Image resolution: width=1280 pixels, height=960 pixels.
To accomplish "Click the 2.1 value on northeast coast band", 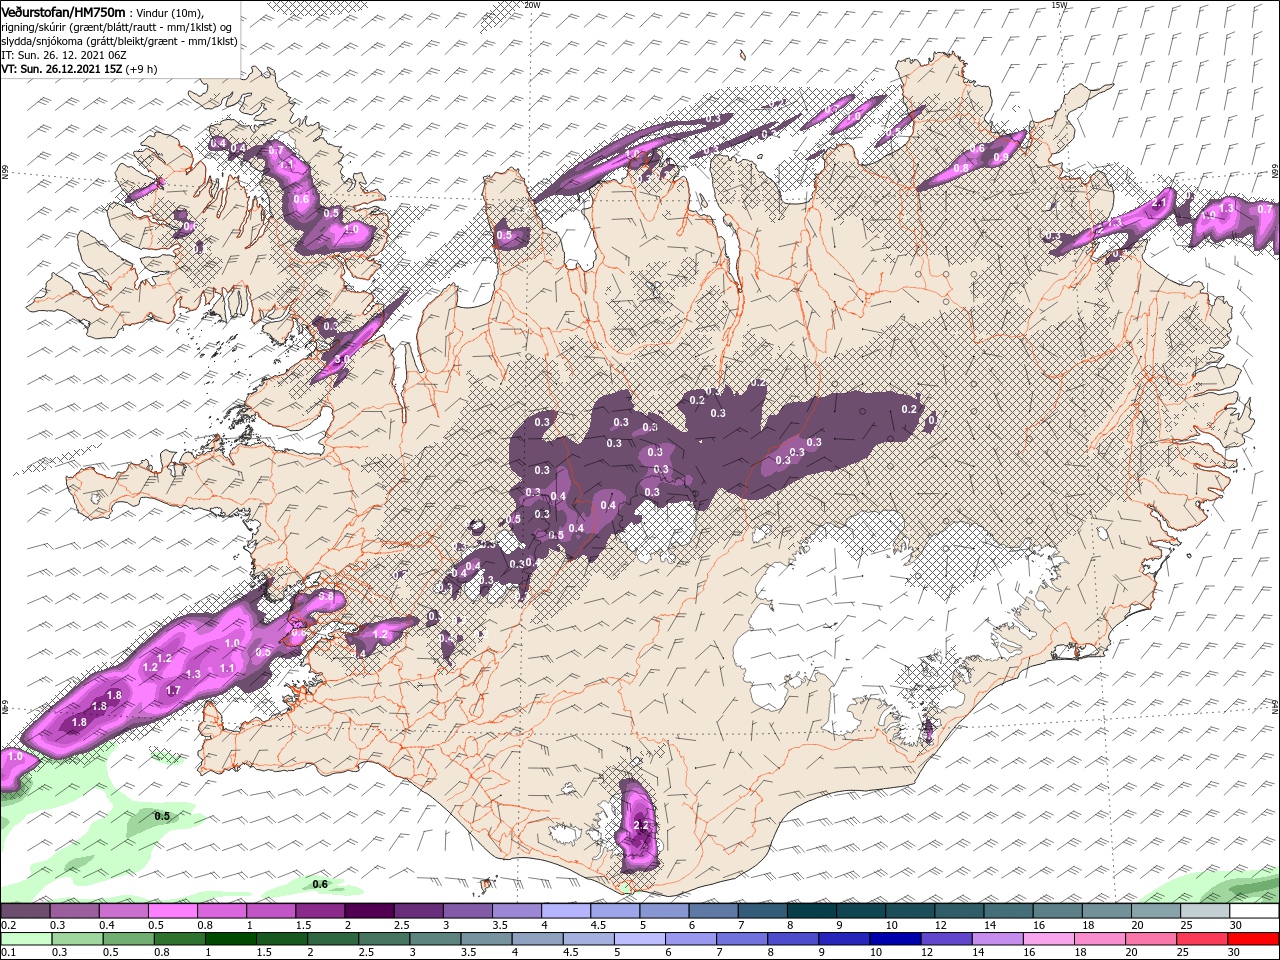I will coord(1160,204).
